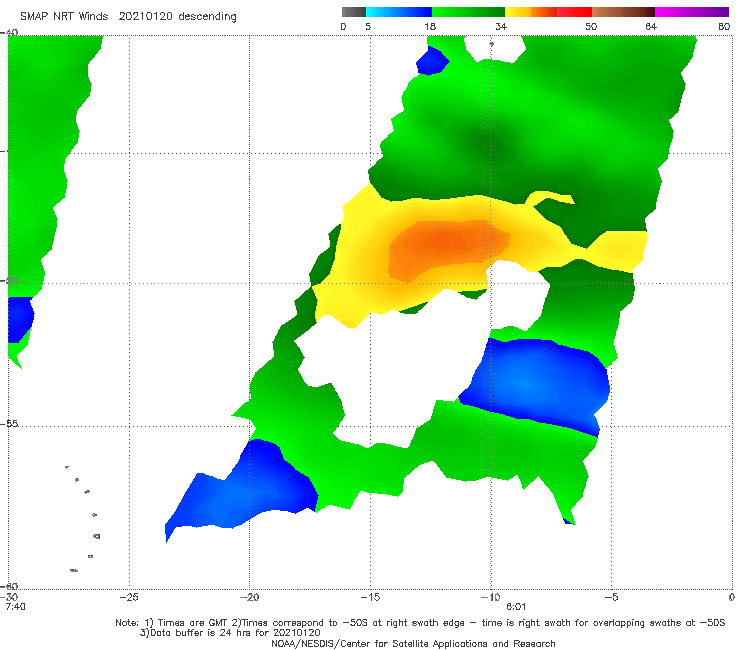The height and width of the screenshot is (650, 740).
Task: Select the cyan-to-blue colorbar segment
Action: coord(399,12)
